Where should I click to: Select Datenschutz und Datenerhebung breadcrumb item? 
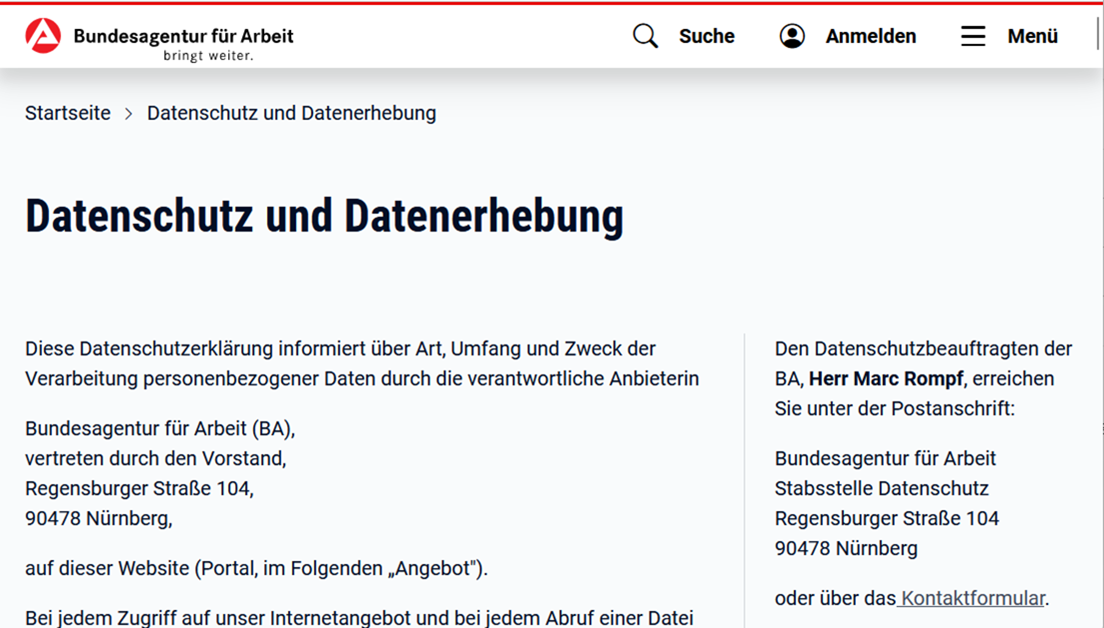(x=291, y=113)
